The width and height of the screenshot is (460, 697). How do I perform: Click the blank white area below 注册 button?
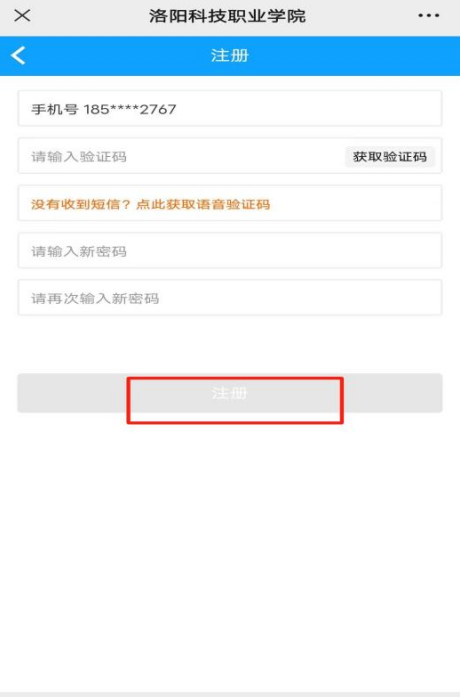(x=230, y=556)
